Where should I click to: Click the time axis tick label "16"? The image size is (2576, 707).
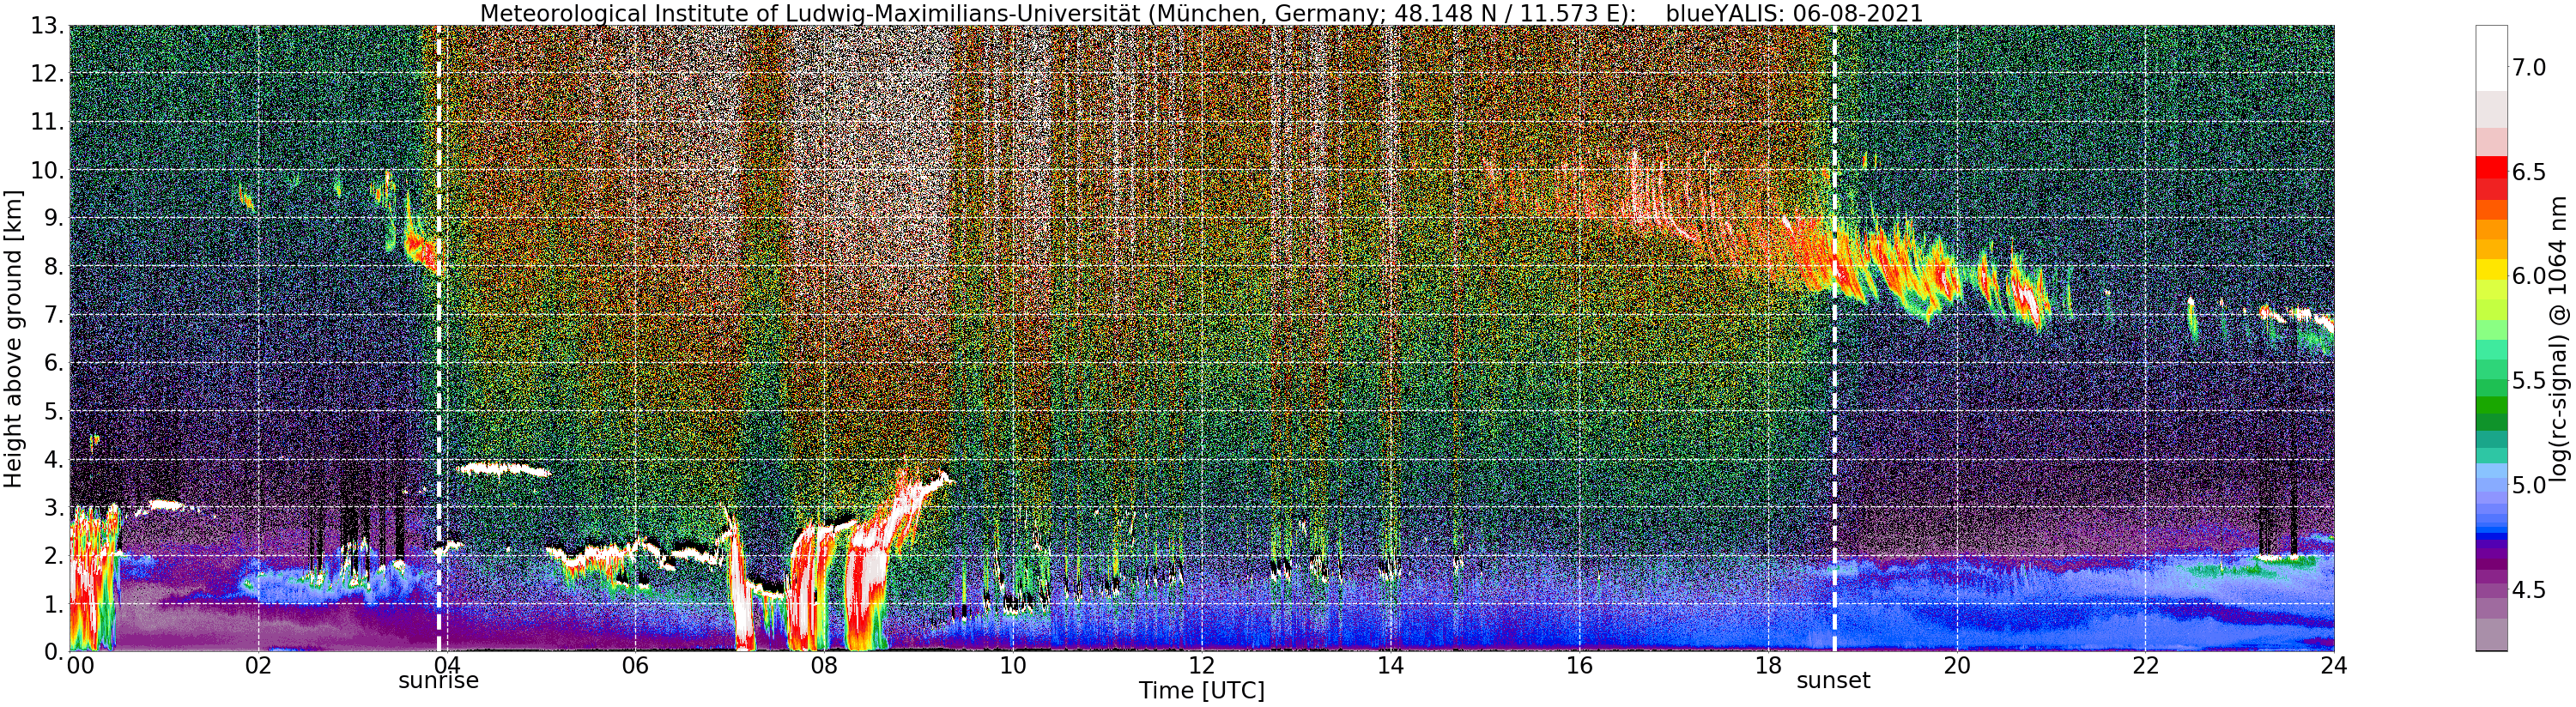click(1579, 666)
